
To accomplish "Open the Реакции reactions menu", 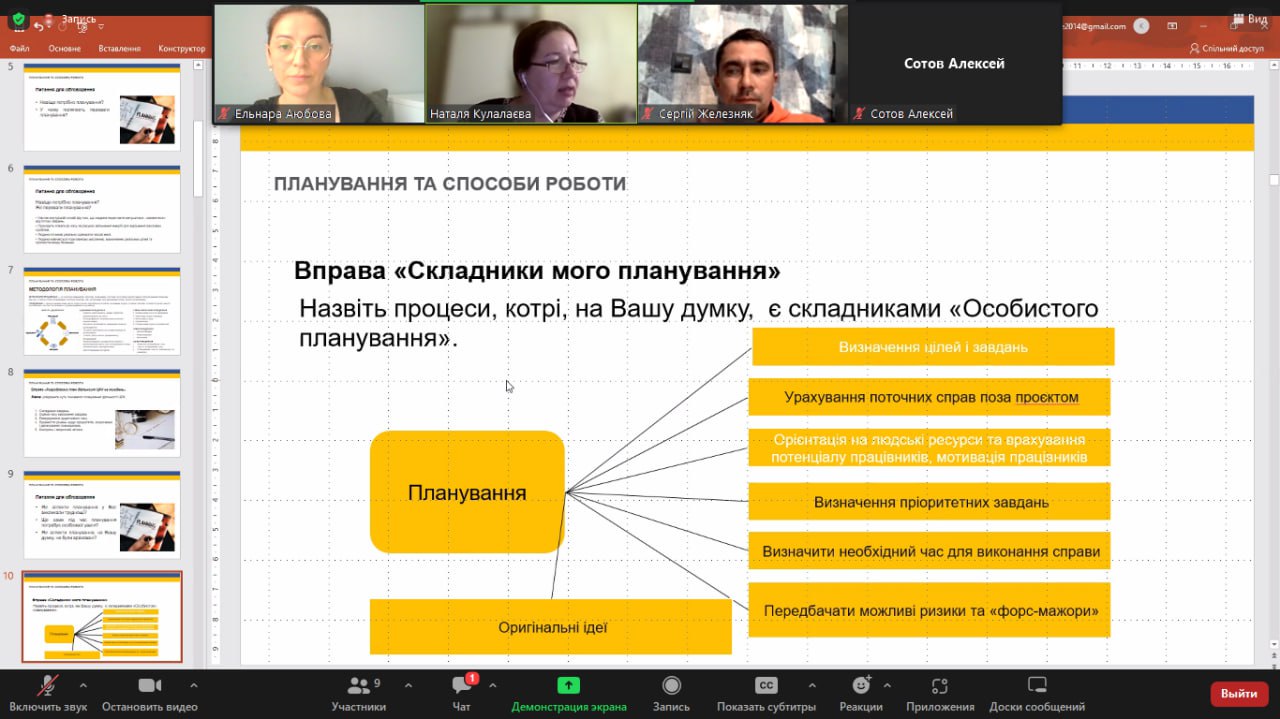I will [x=861, y=693].
